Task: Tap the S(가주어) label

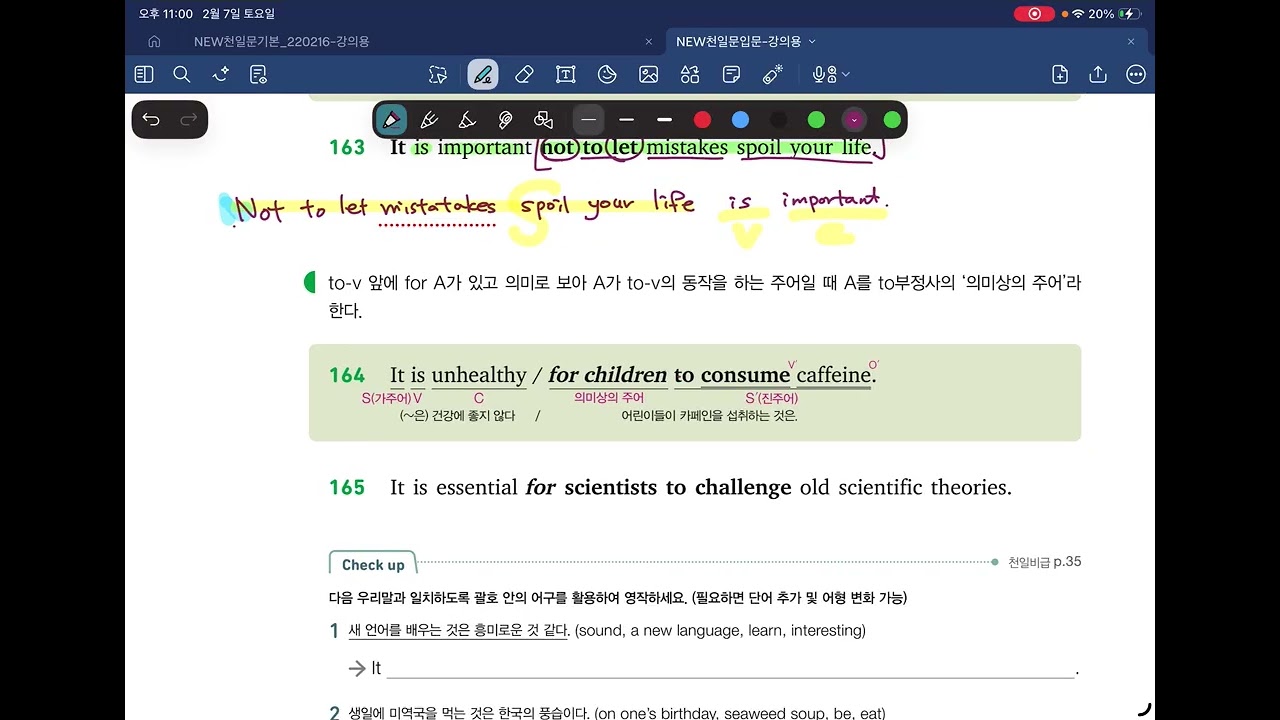Action: click(x=386, y=398)
